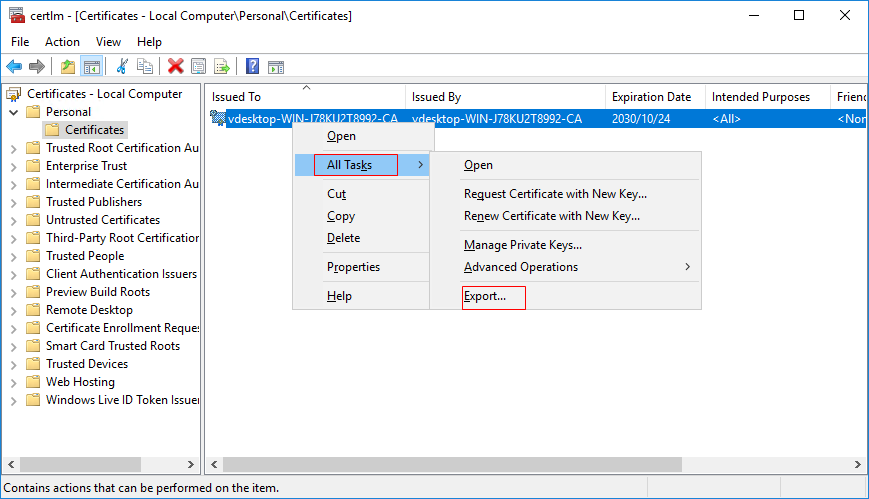Click the left pane horizontal scrollbar
The image size is (869, 499).
[100, 466]
